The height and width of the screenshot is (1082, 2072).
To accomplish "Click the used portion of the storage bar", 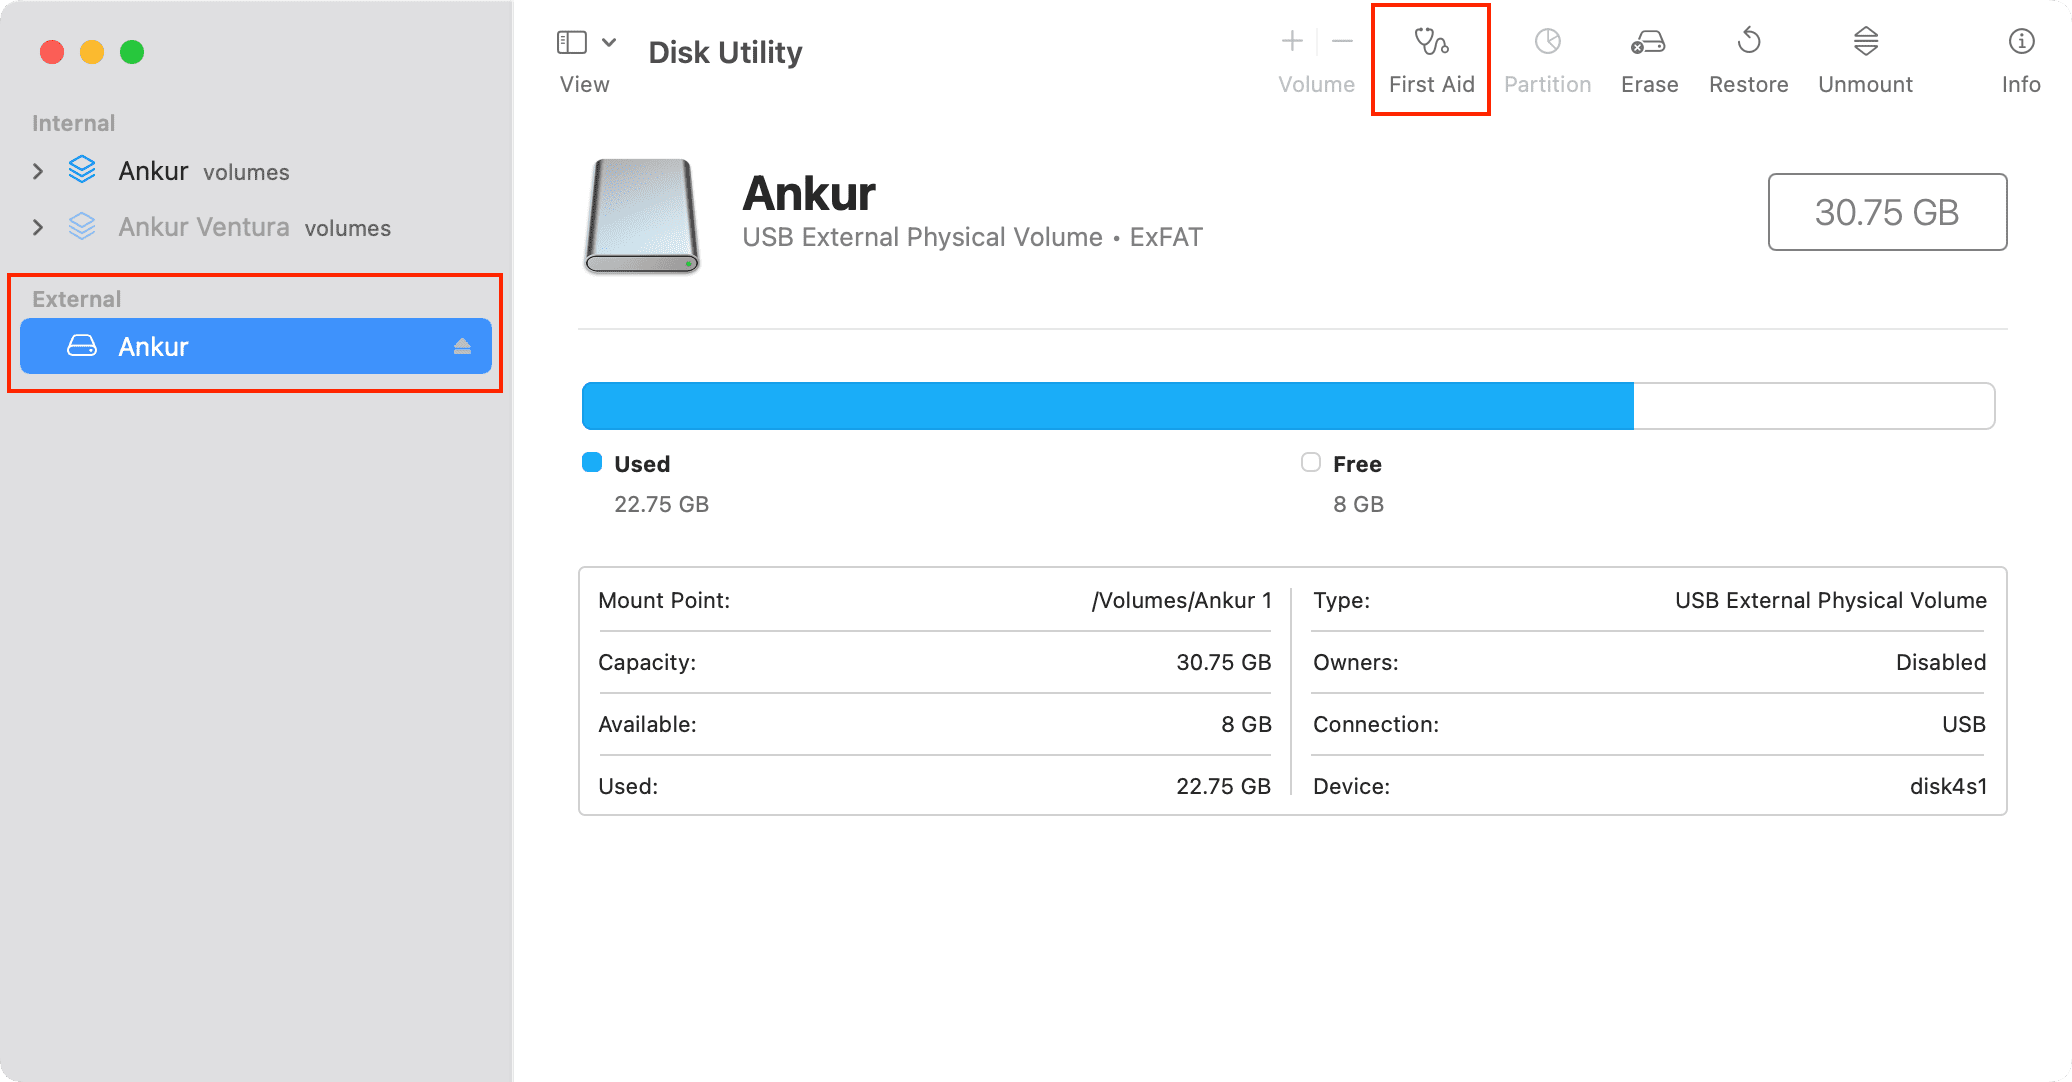I will point(1107,406).
